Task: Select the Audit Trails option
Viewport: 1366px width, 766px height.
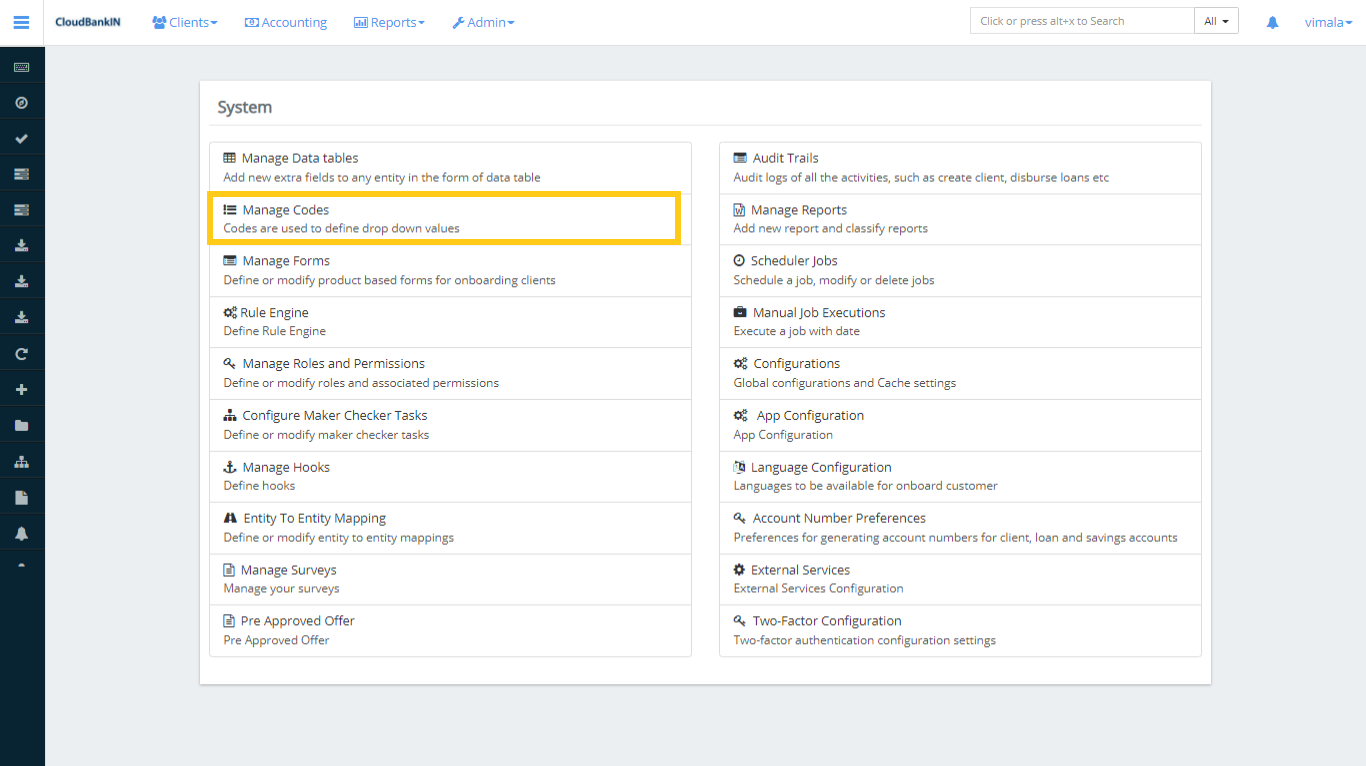Action: (x=785, y=157)
